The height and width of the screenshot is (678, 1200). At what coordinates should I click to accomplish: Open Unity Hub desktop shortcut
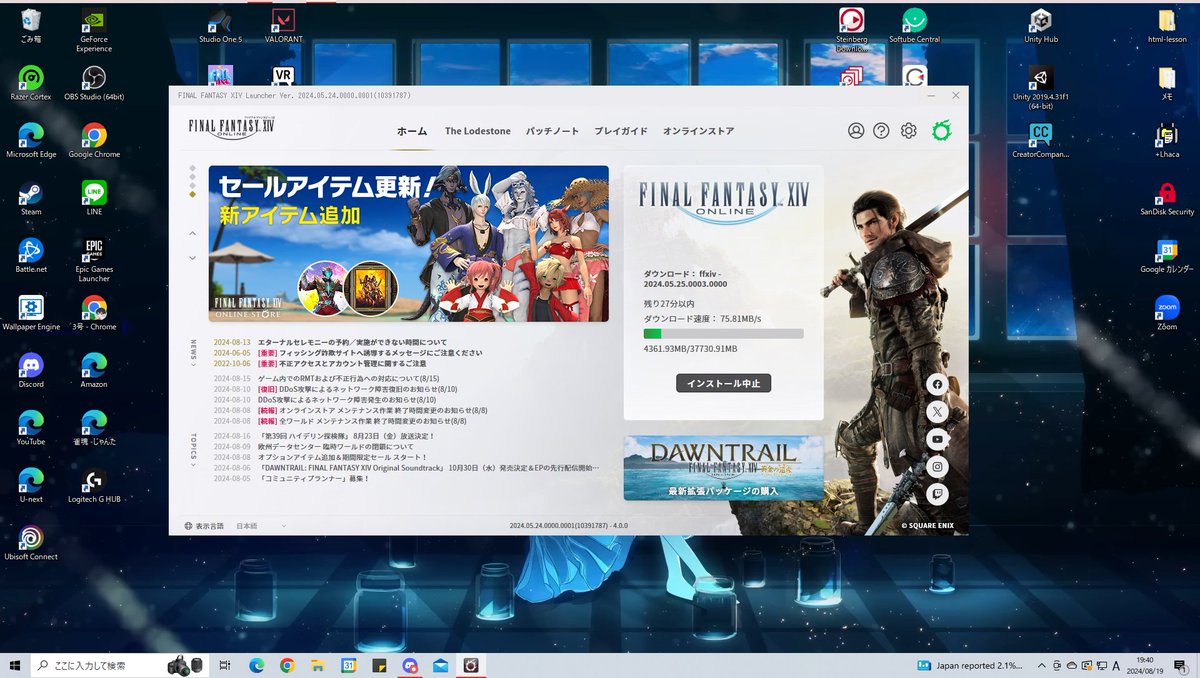click(1041, 25)
